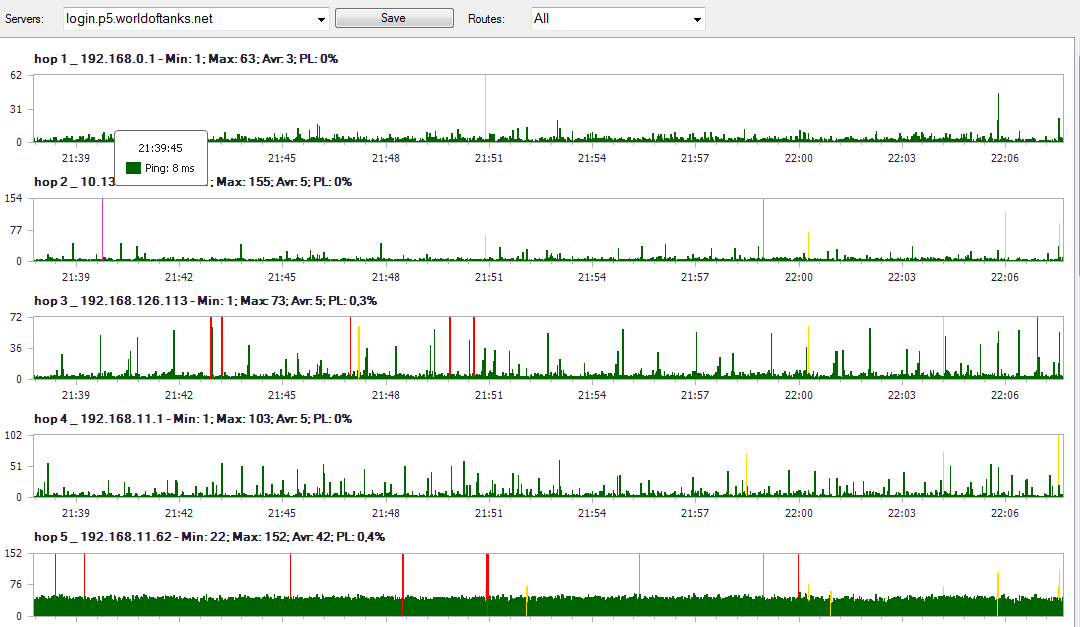Expand the Routes dropdown arrow

pyautogui.click(x=696, y=19)
